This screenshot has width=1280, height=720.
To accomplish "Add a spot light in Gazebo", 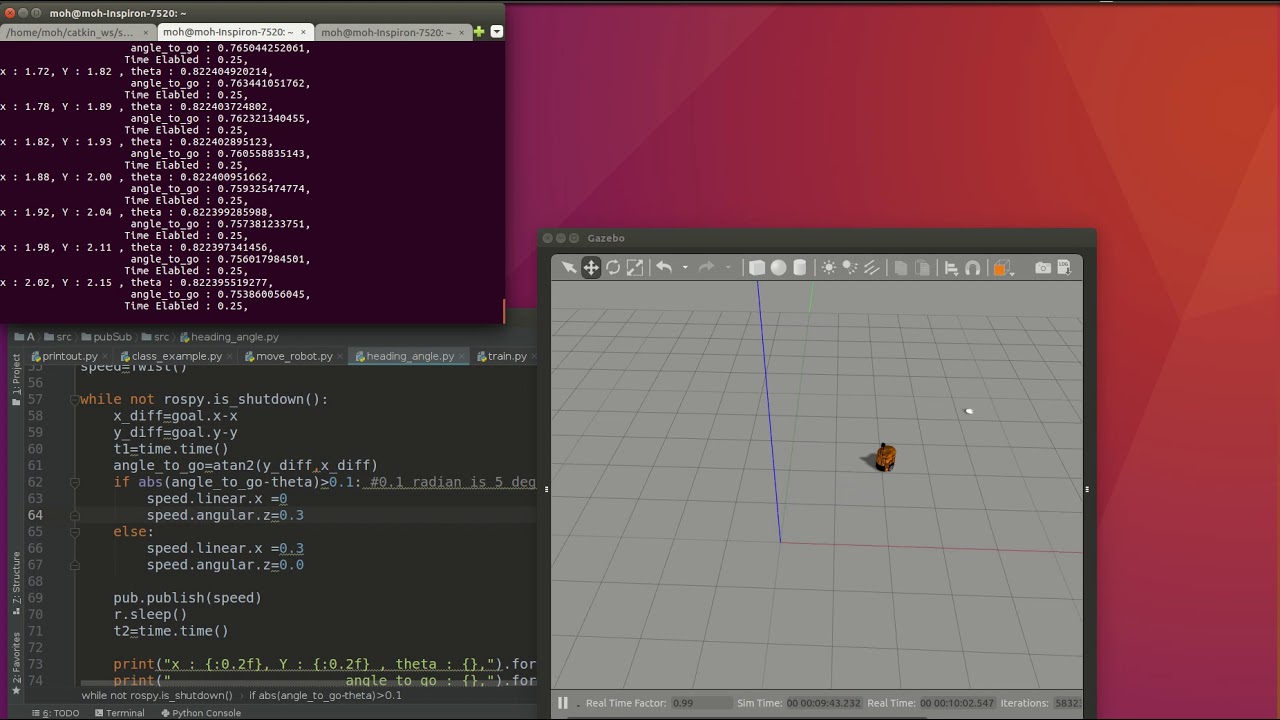I will click(x=850, y=267).
